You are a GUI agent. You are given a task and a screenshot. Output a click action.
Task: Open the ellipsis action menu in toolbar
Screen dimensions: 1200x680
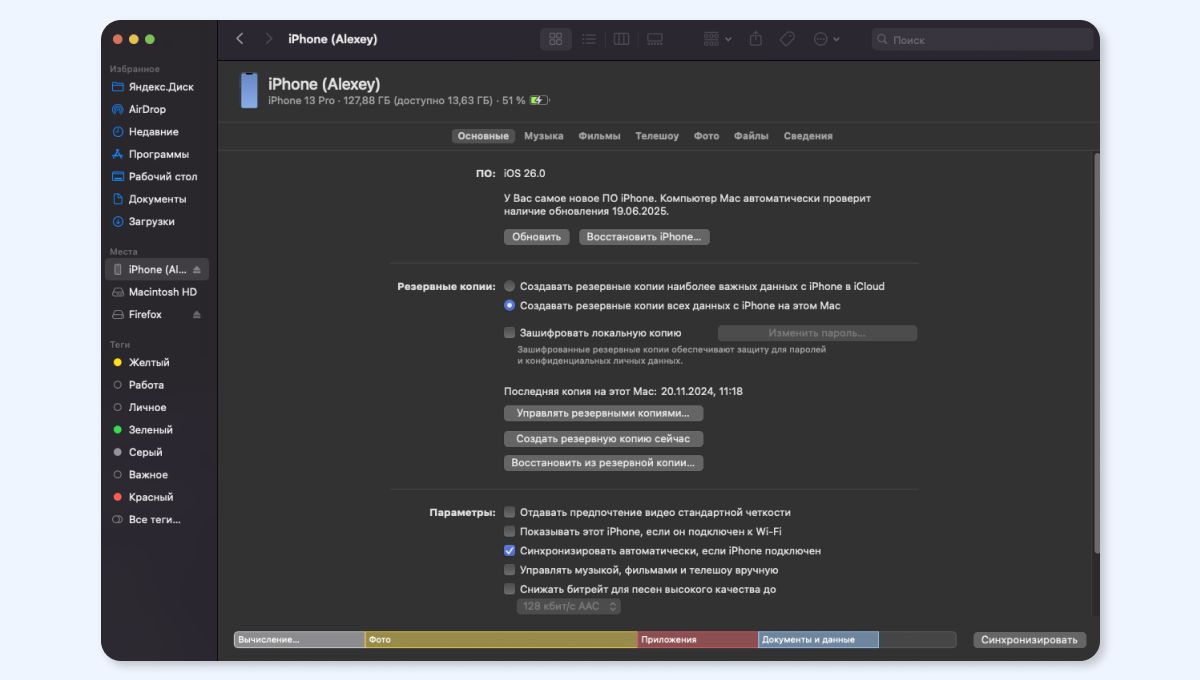tap(826, 39)
